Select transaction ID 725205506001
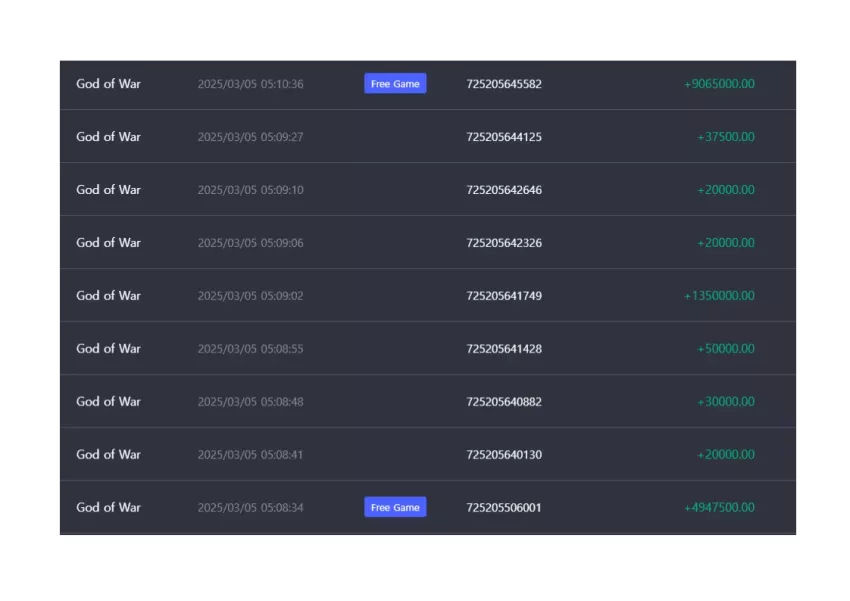This screenshot has height=601, width=850. (x=504, y=508)
